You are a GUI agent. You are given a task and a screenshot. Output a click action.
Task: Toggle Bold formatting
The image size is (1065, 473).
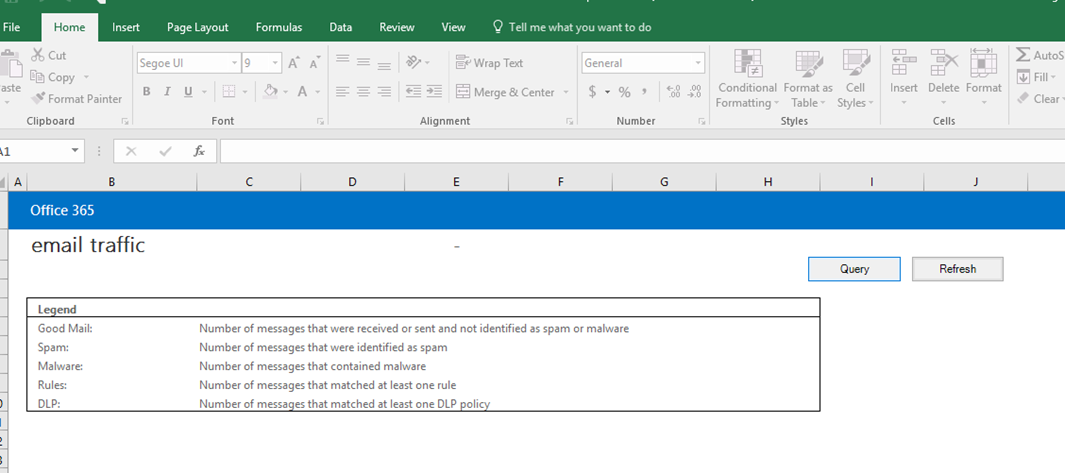pyautogui.click(x=147, y=92)
